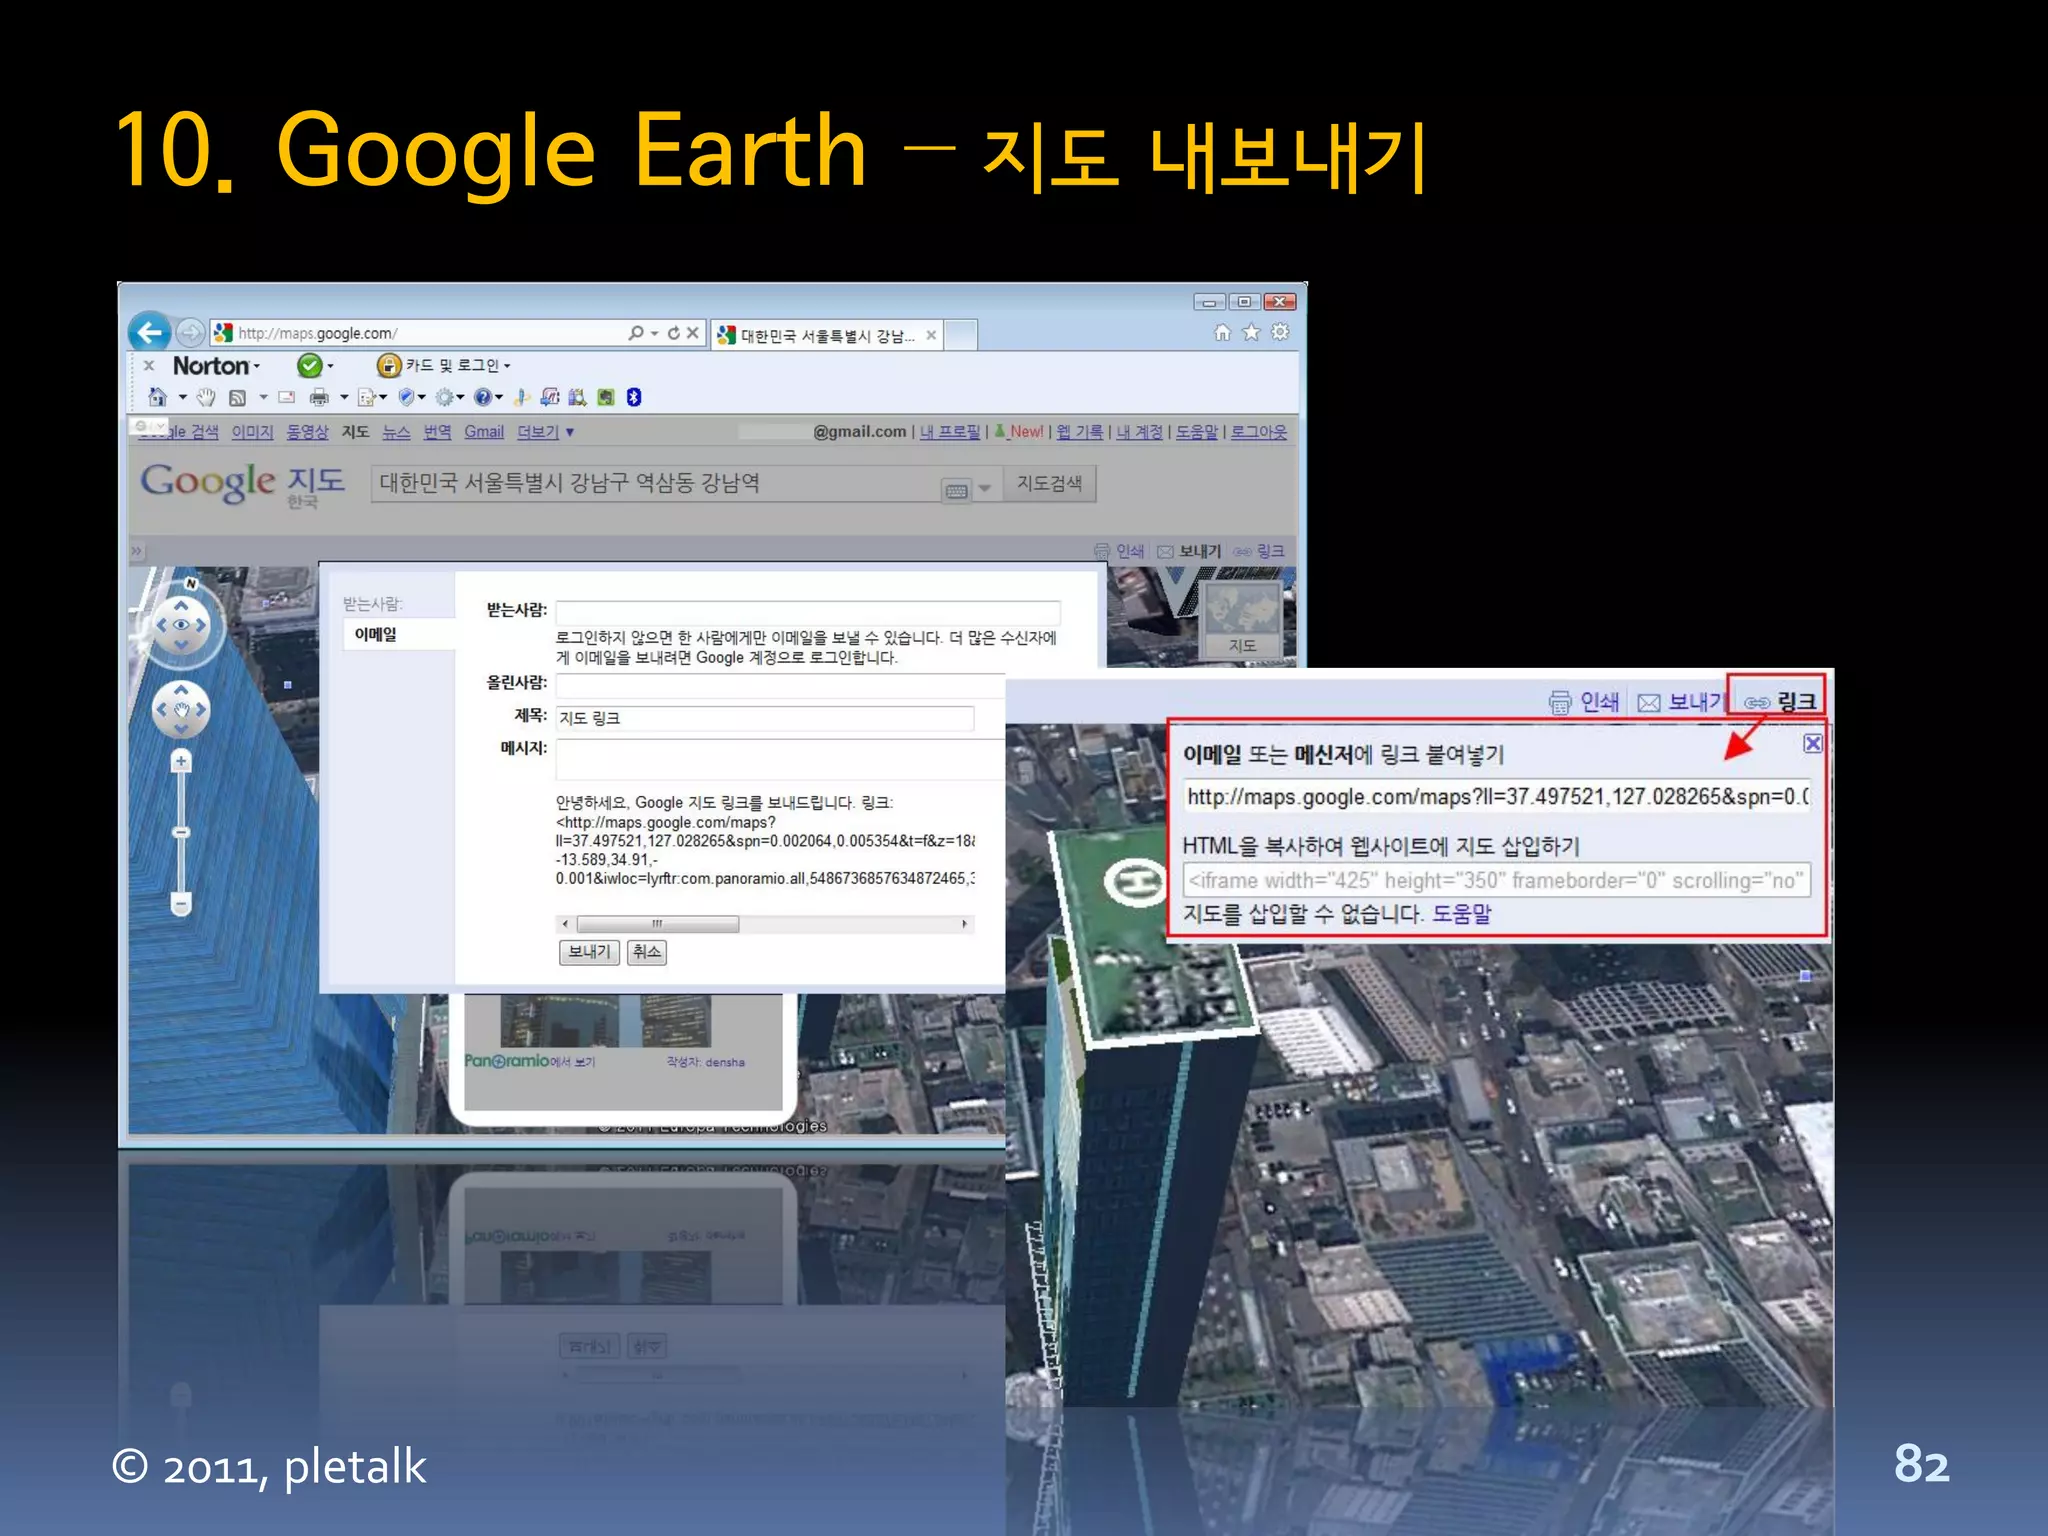Expand the home icon dropdown arrow
Image resolution: width=2048 pixels, height=1536 pixels.
(x=183, y=397)
